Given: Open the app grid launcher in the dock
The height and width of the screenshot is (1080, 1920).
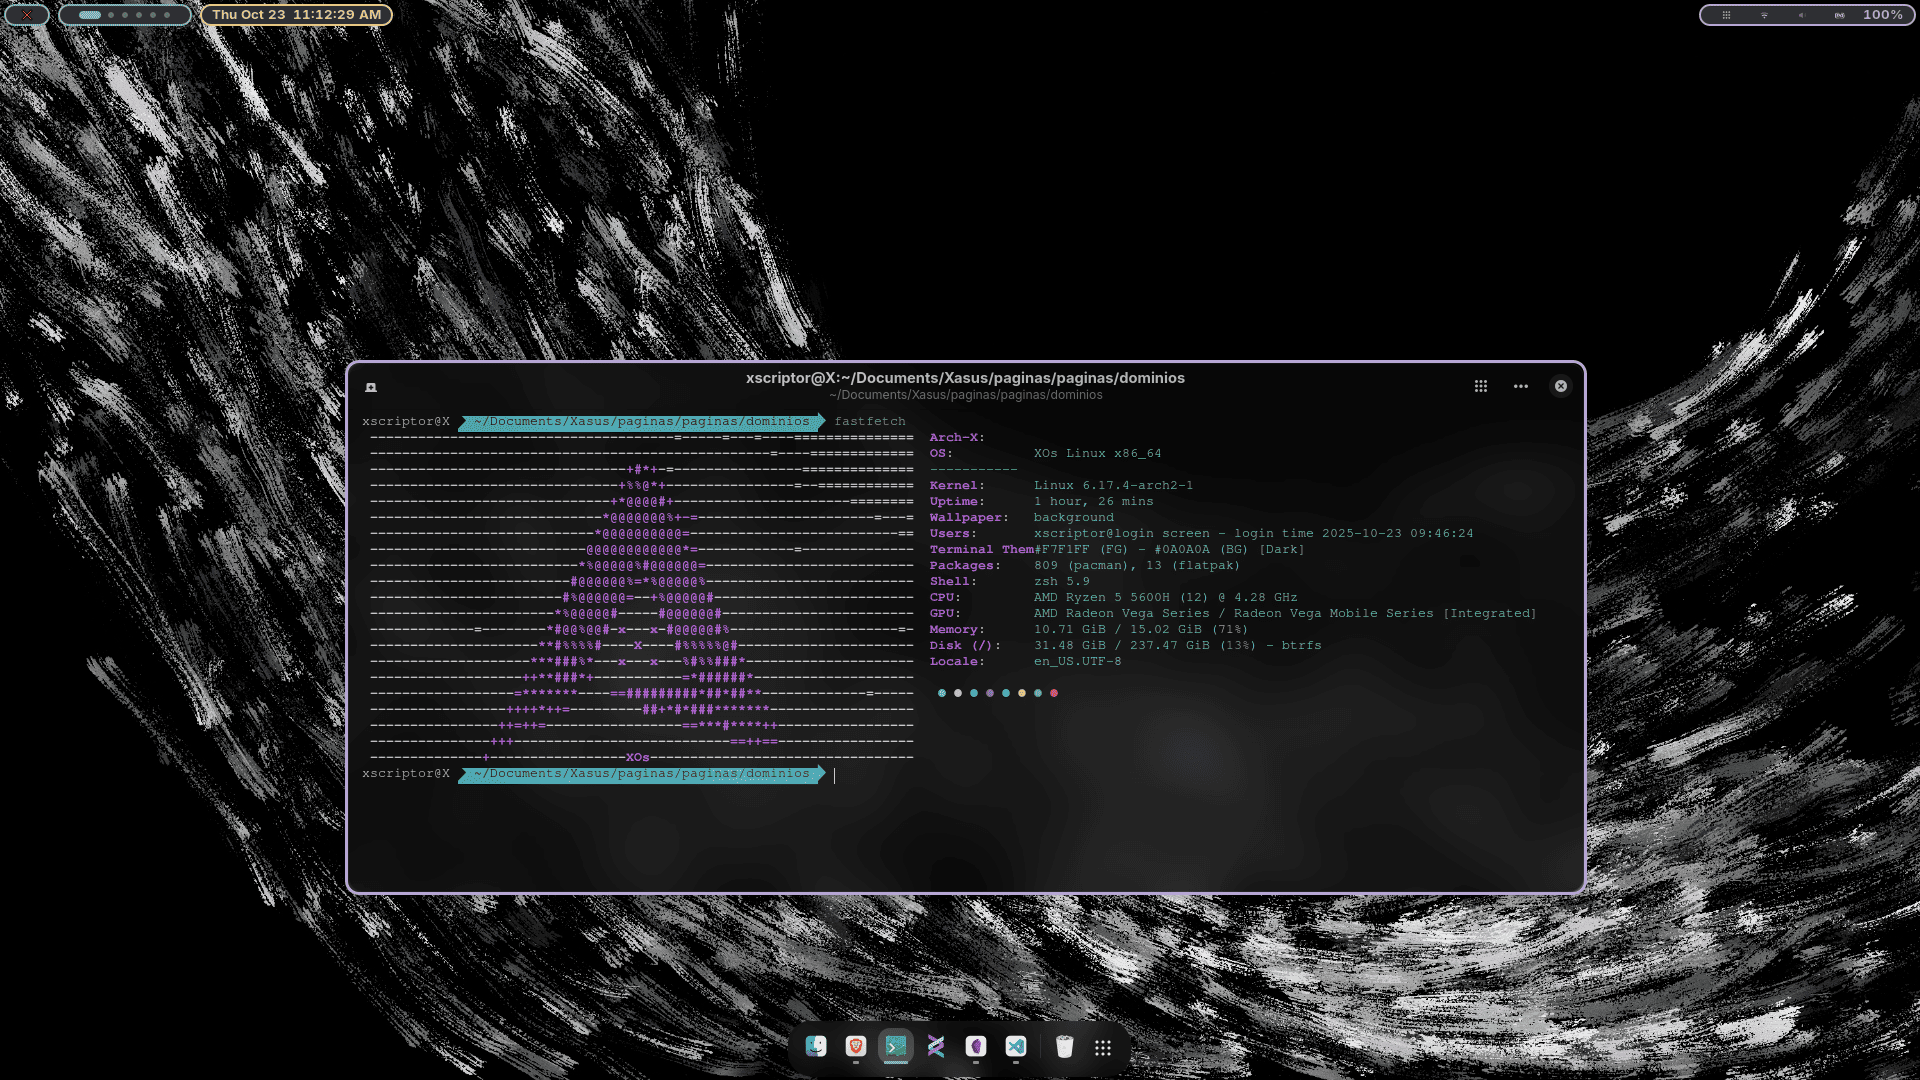Looking at the screenshot, I should pos(1103,1048).
